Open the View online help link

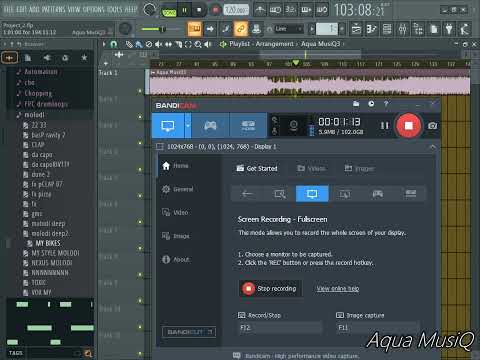338,288
